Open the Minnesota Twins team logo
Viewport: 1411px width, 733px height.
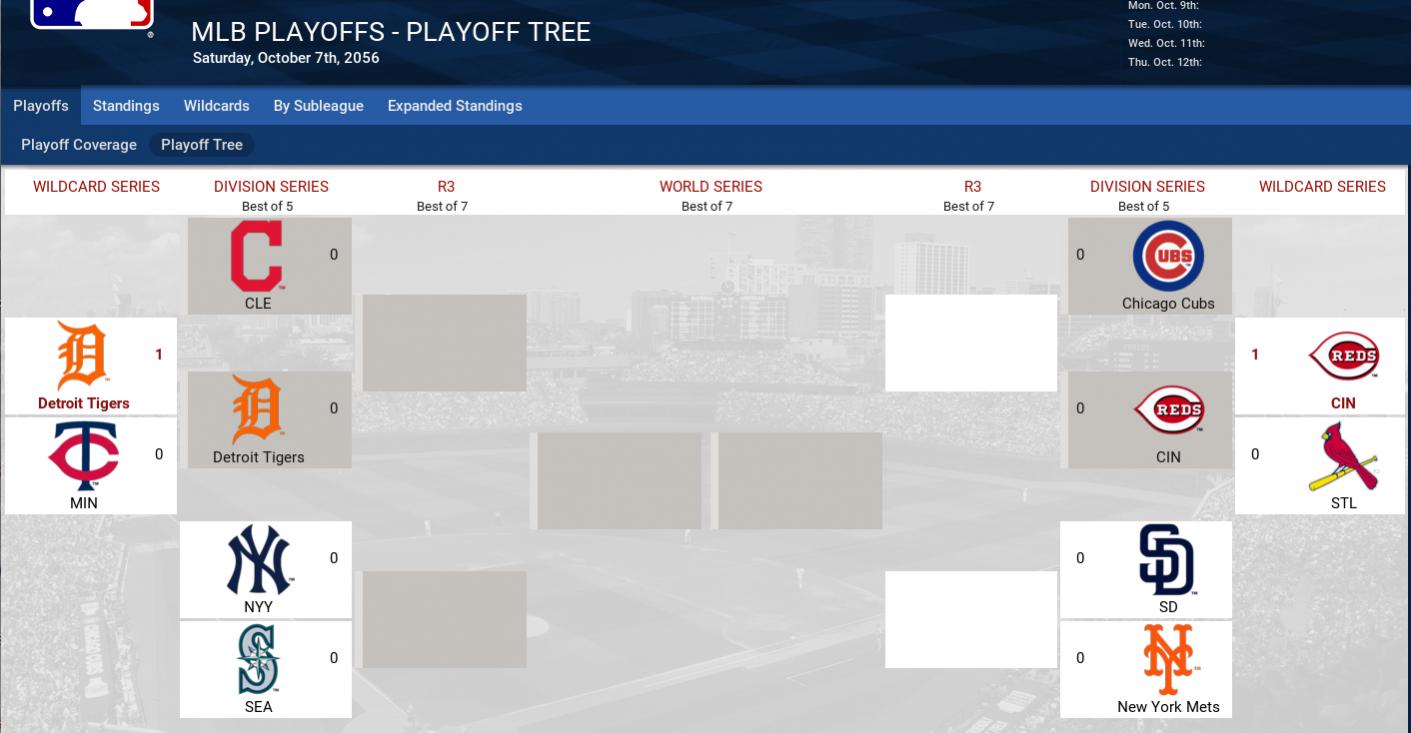point(84,456)
